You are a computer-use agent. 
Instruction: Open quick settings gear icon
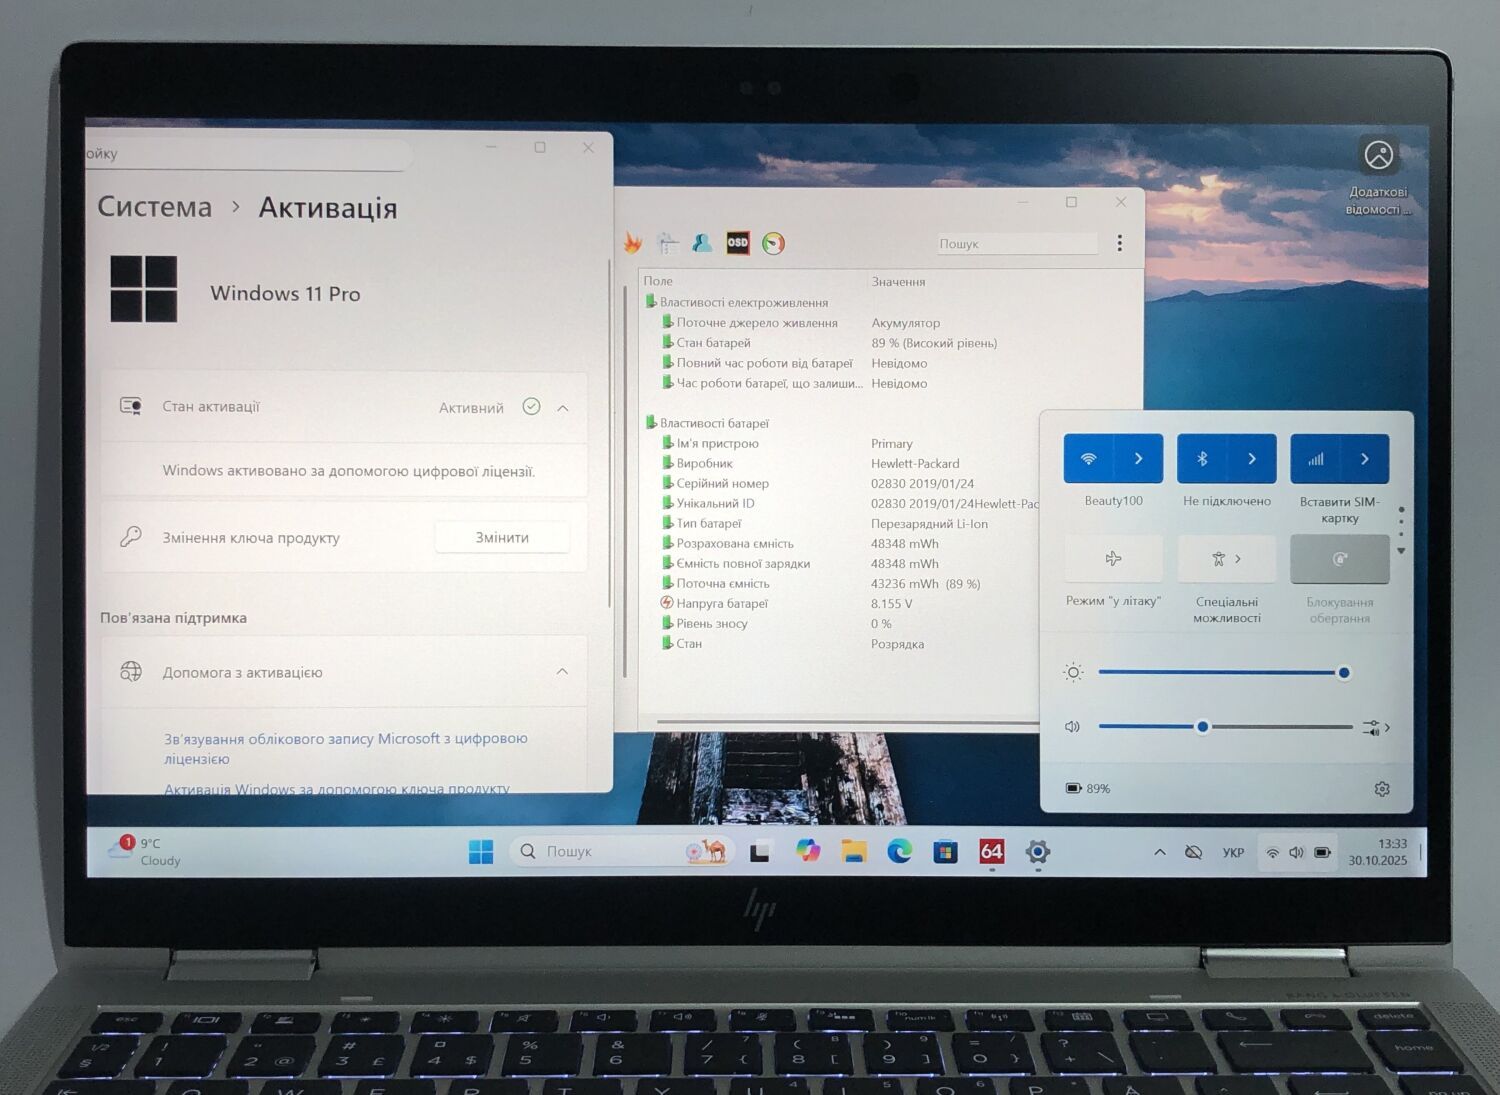pyautogui.click(x=1382, y=789)
